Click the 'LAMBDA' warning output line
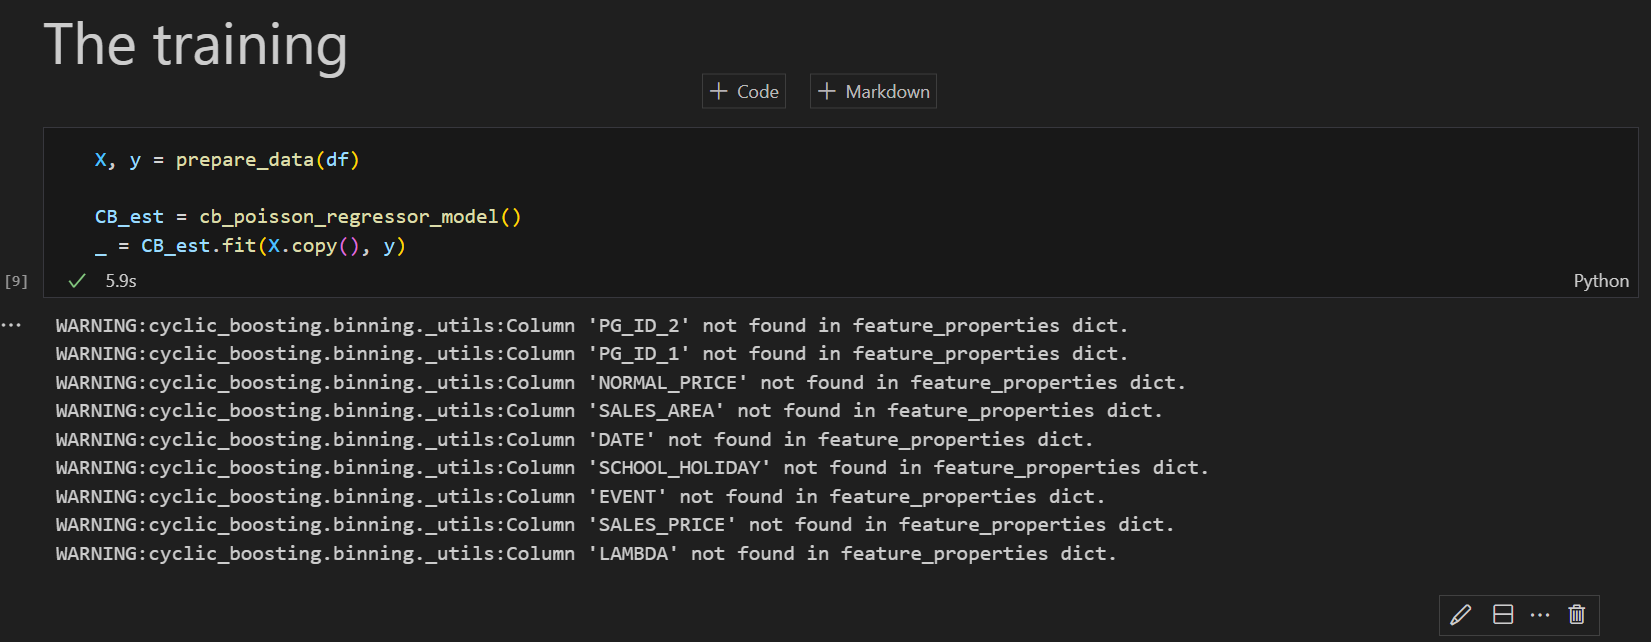Screen dimensions: 1651x642 click(x=585, y=554)
